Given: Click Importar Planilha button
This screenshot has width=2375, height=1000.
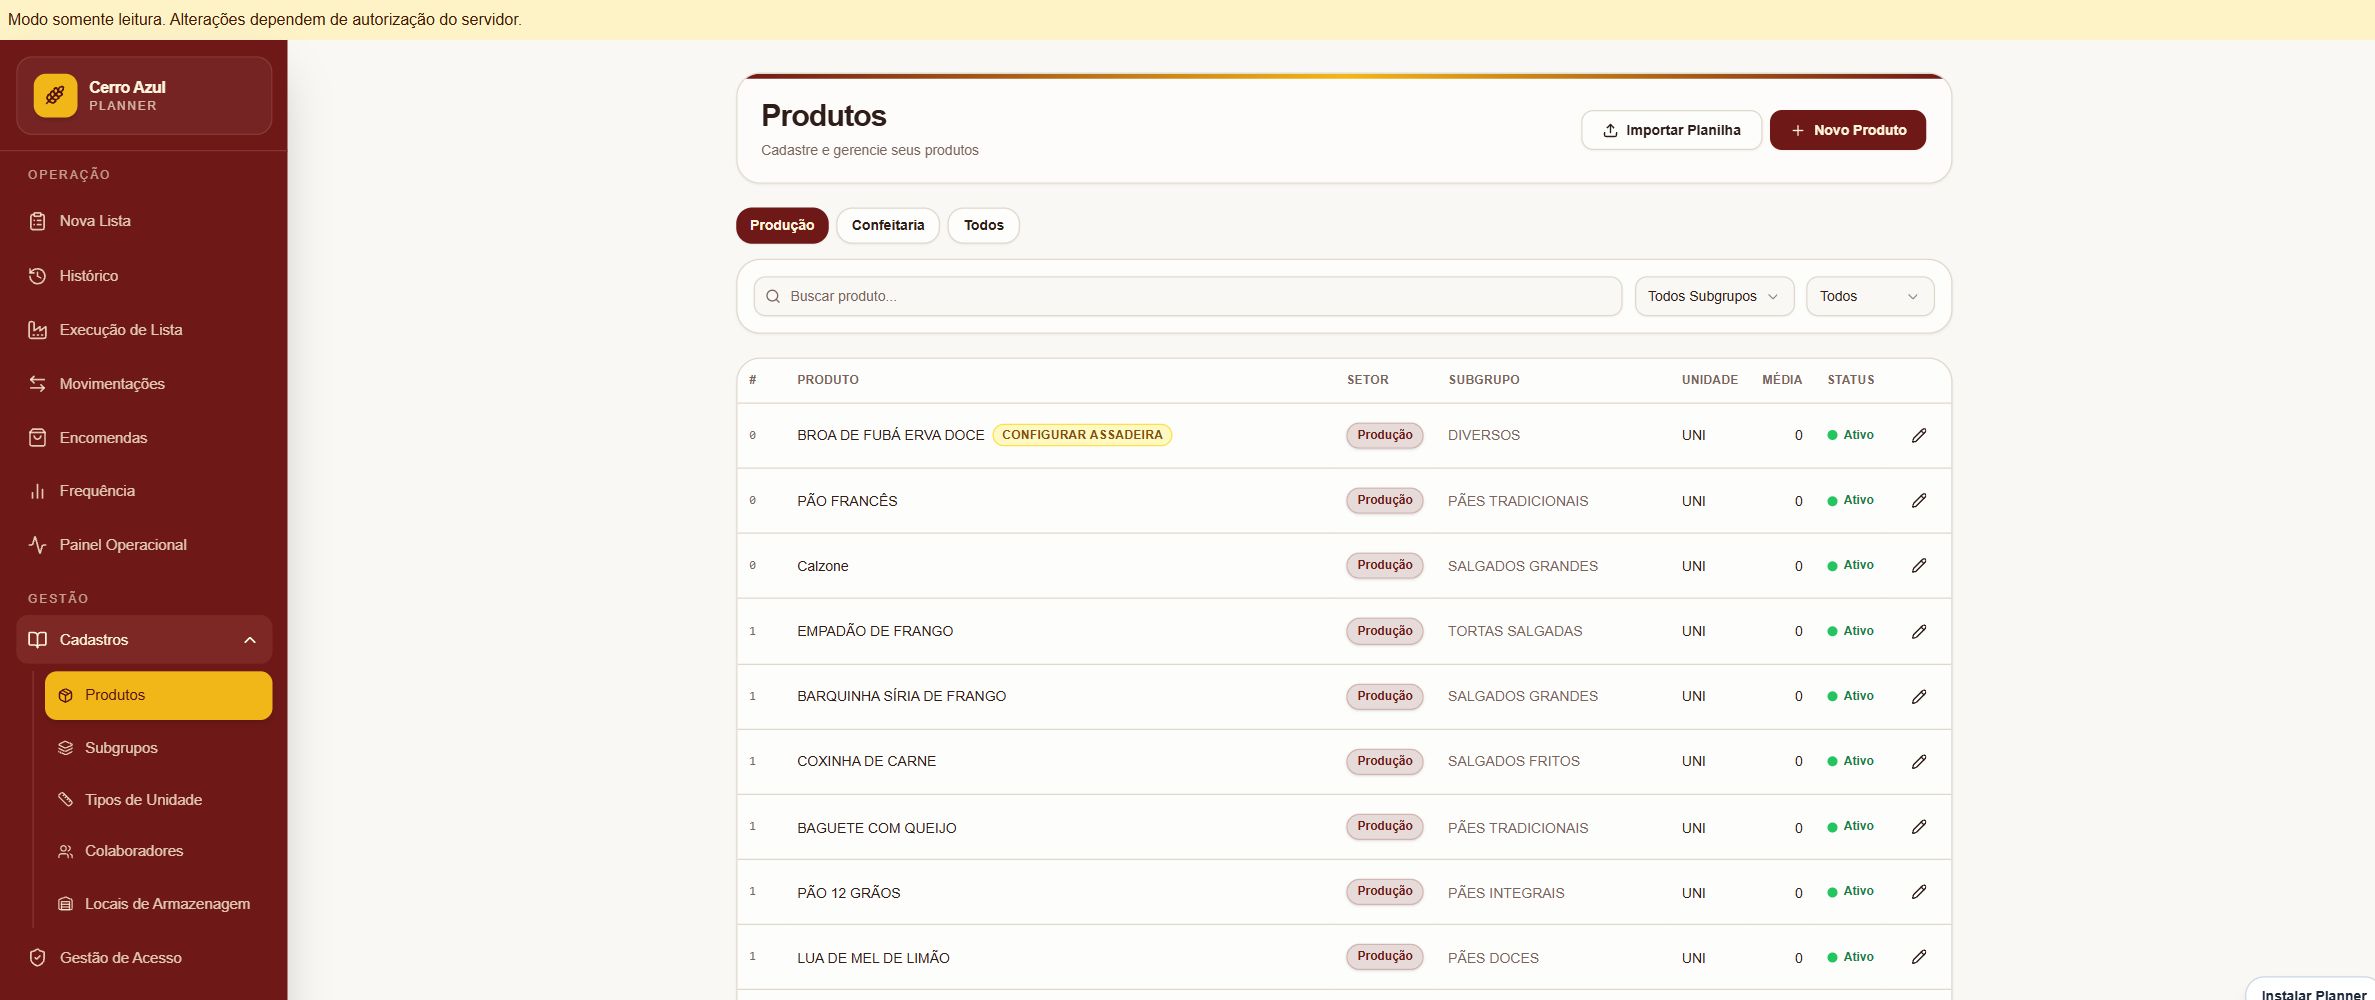Looking at the screenshot, I should click(1671, 130).
